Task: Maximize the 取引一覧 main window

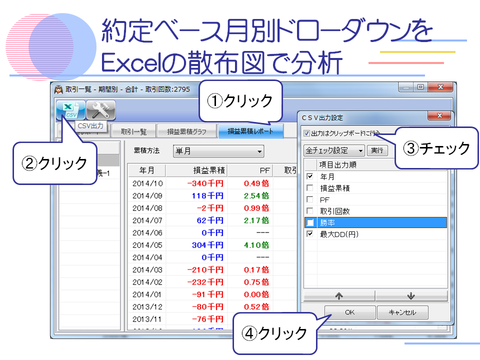Action: 421,87
